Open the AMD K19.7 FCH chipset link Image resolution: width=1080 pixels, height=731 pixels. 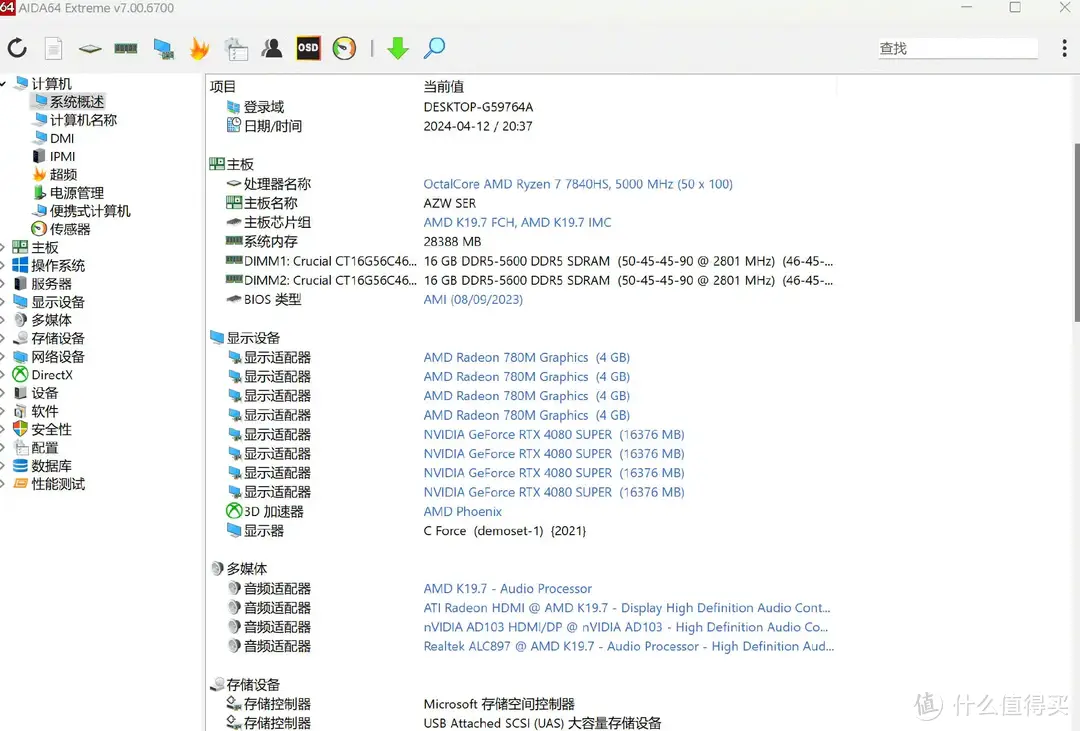(517, 223)
